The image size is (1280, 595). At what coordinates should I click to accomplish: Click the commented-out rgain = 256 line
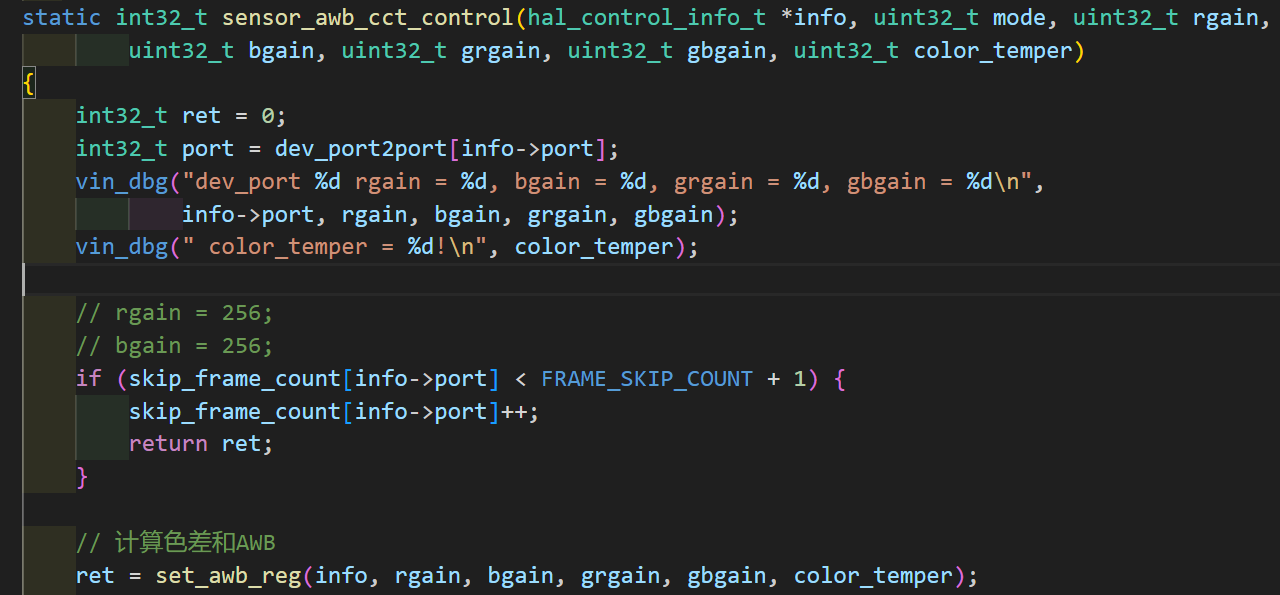[x=175, y=313]
